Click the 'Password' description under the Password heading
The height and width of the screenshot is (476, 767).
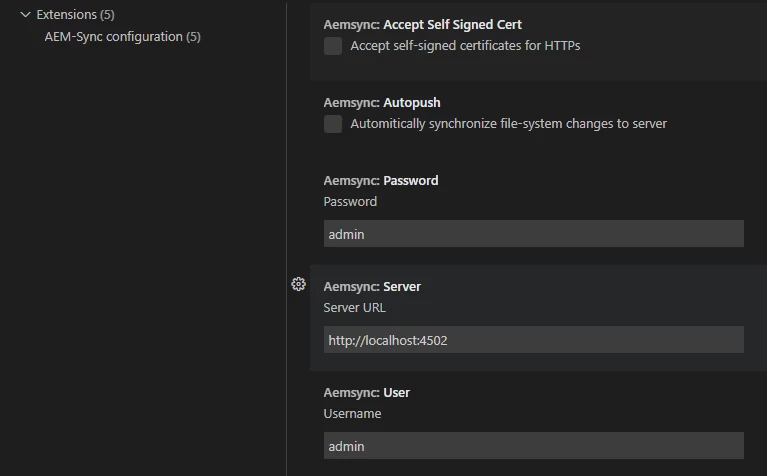tap(350, 202)
